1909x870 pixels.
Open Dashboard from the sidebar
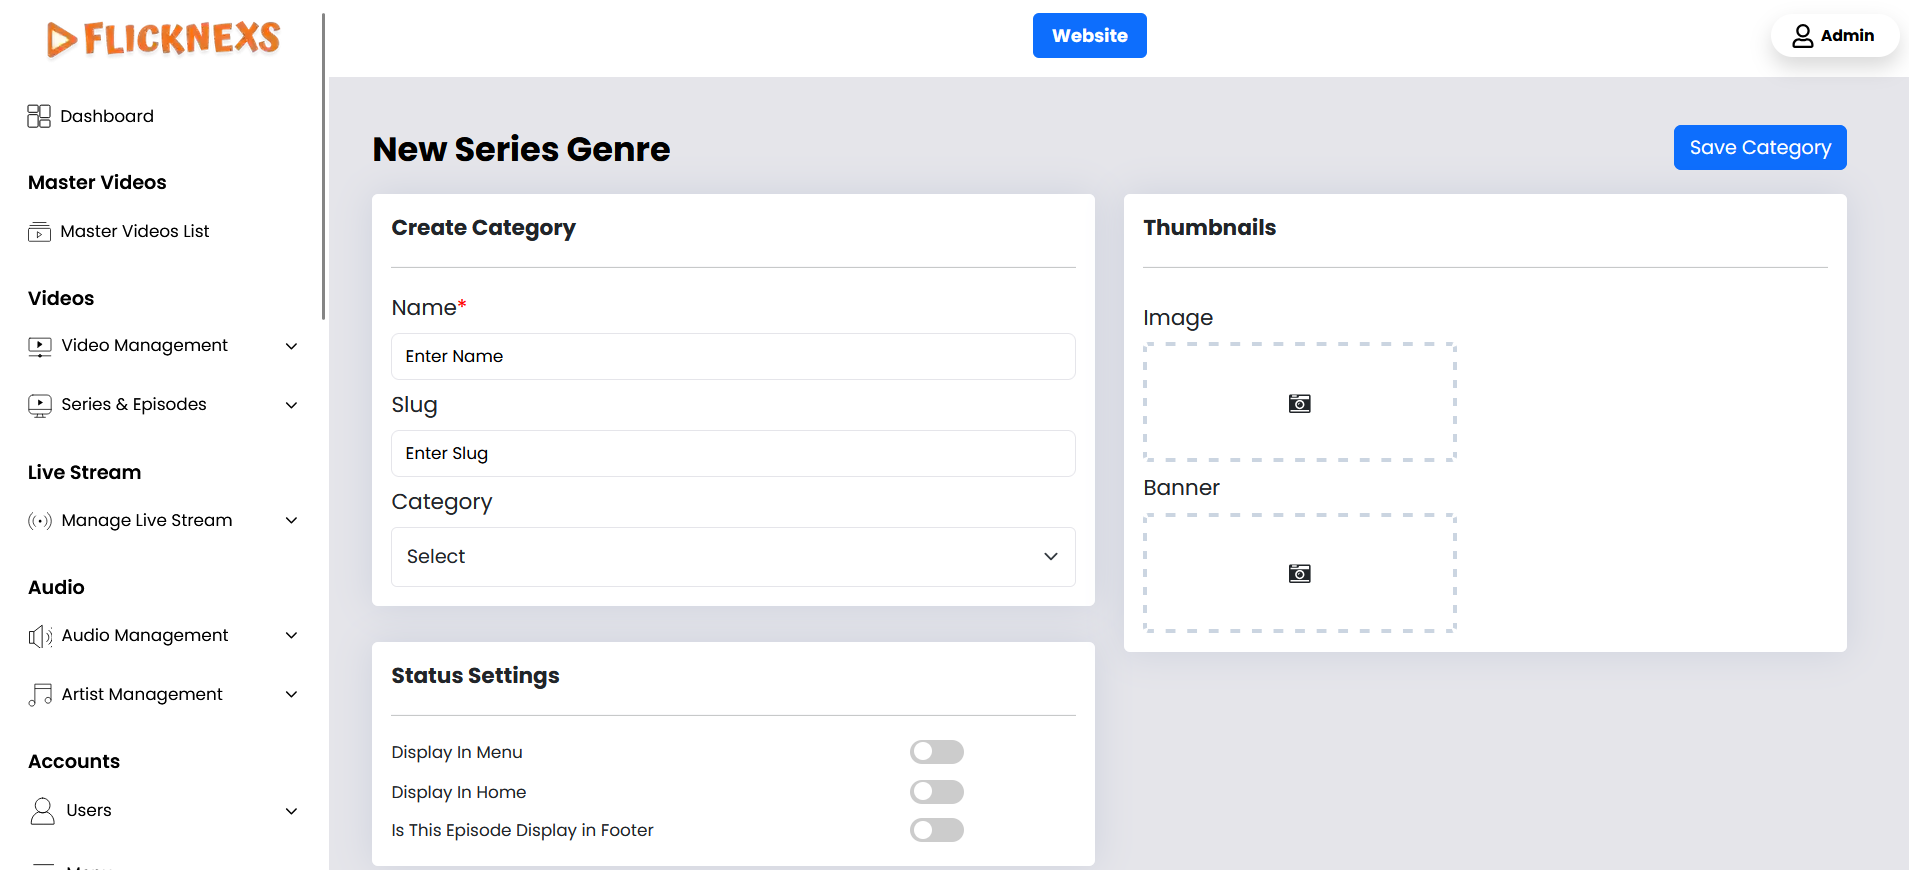(x=106, y=116)
